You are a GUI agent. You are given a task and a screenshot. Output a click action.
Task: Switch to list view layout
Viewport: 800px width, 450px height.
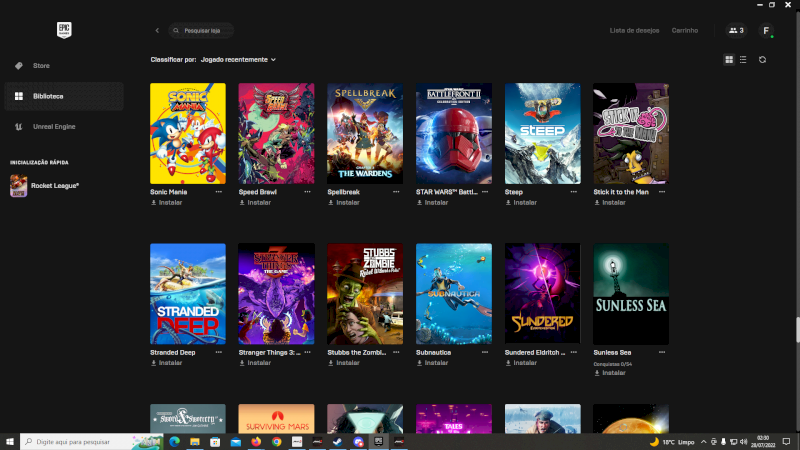(x=742, y=60)
